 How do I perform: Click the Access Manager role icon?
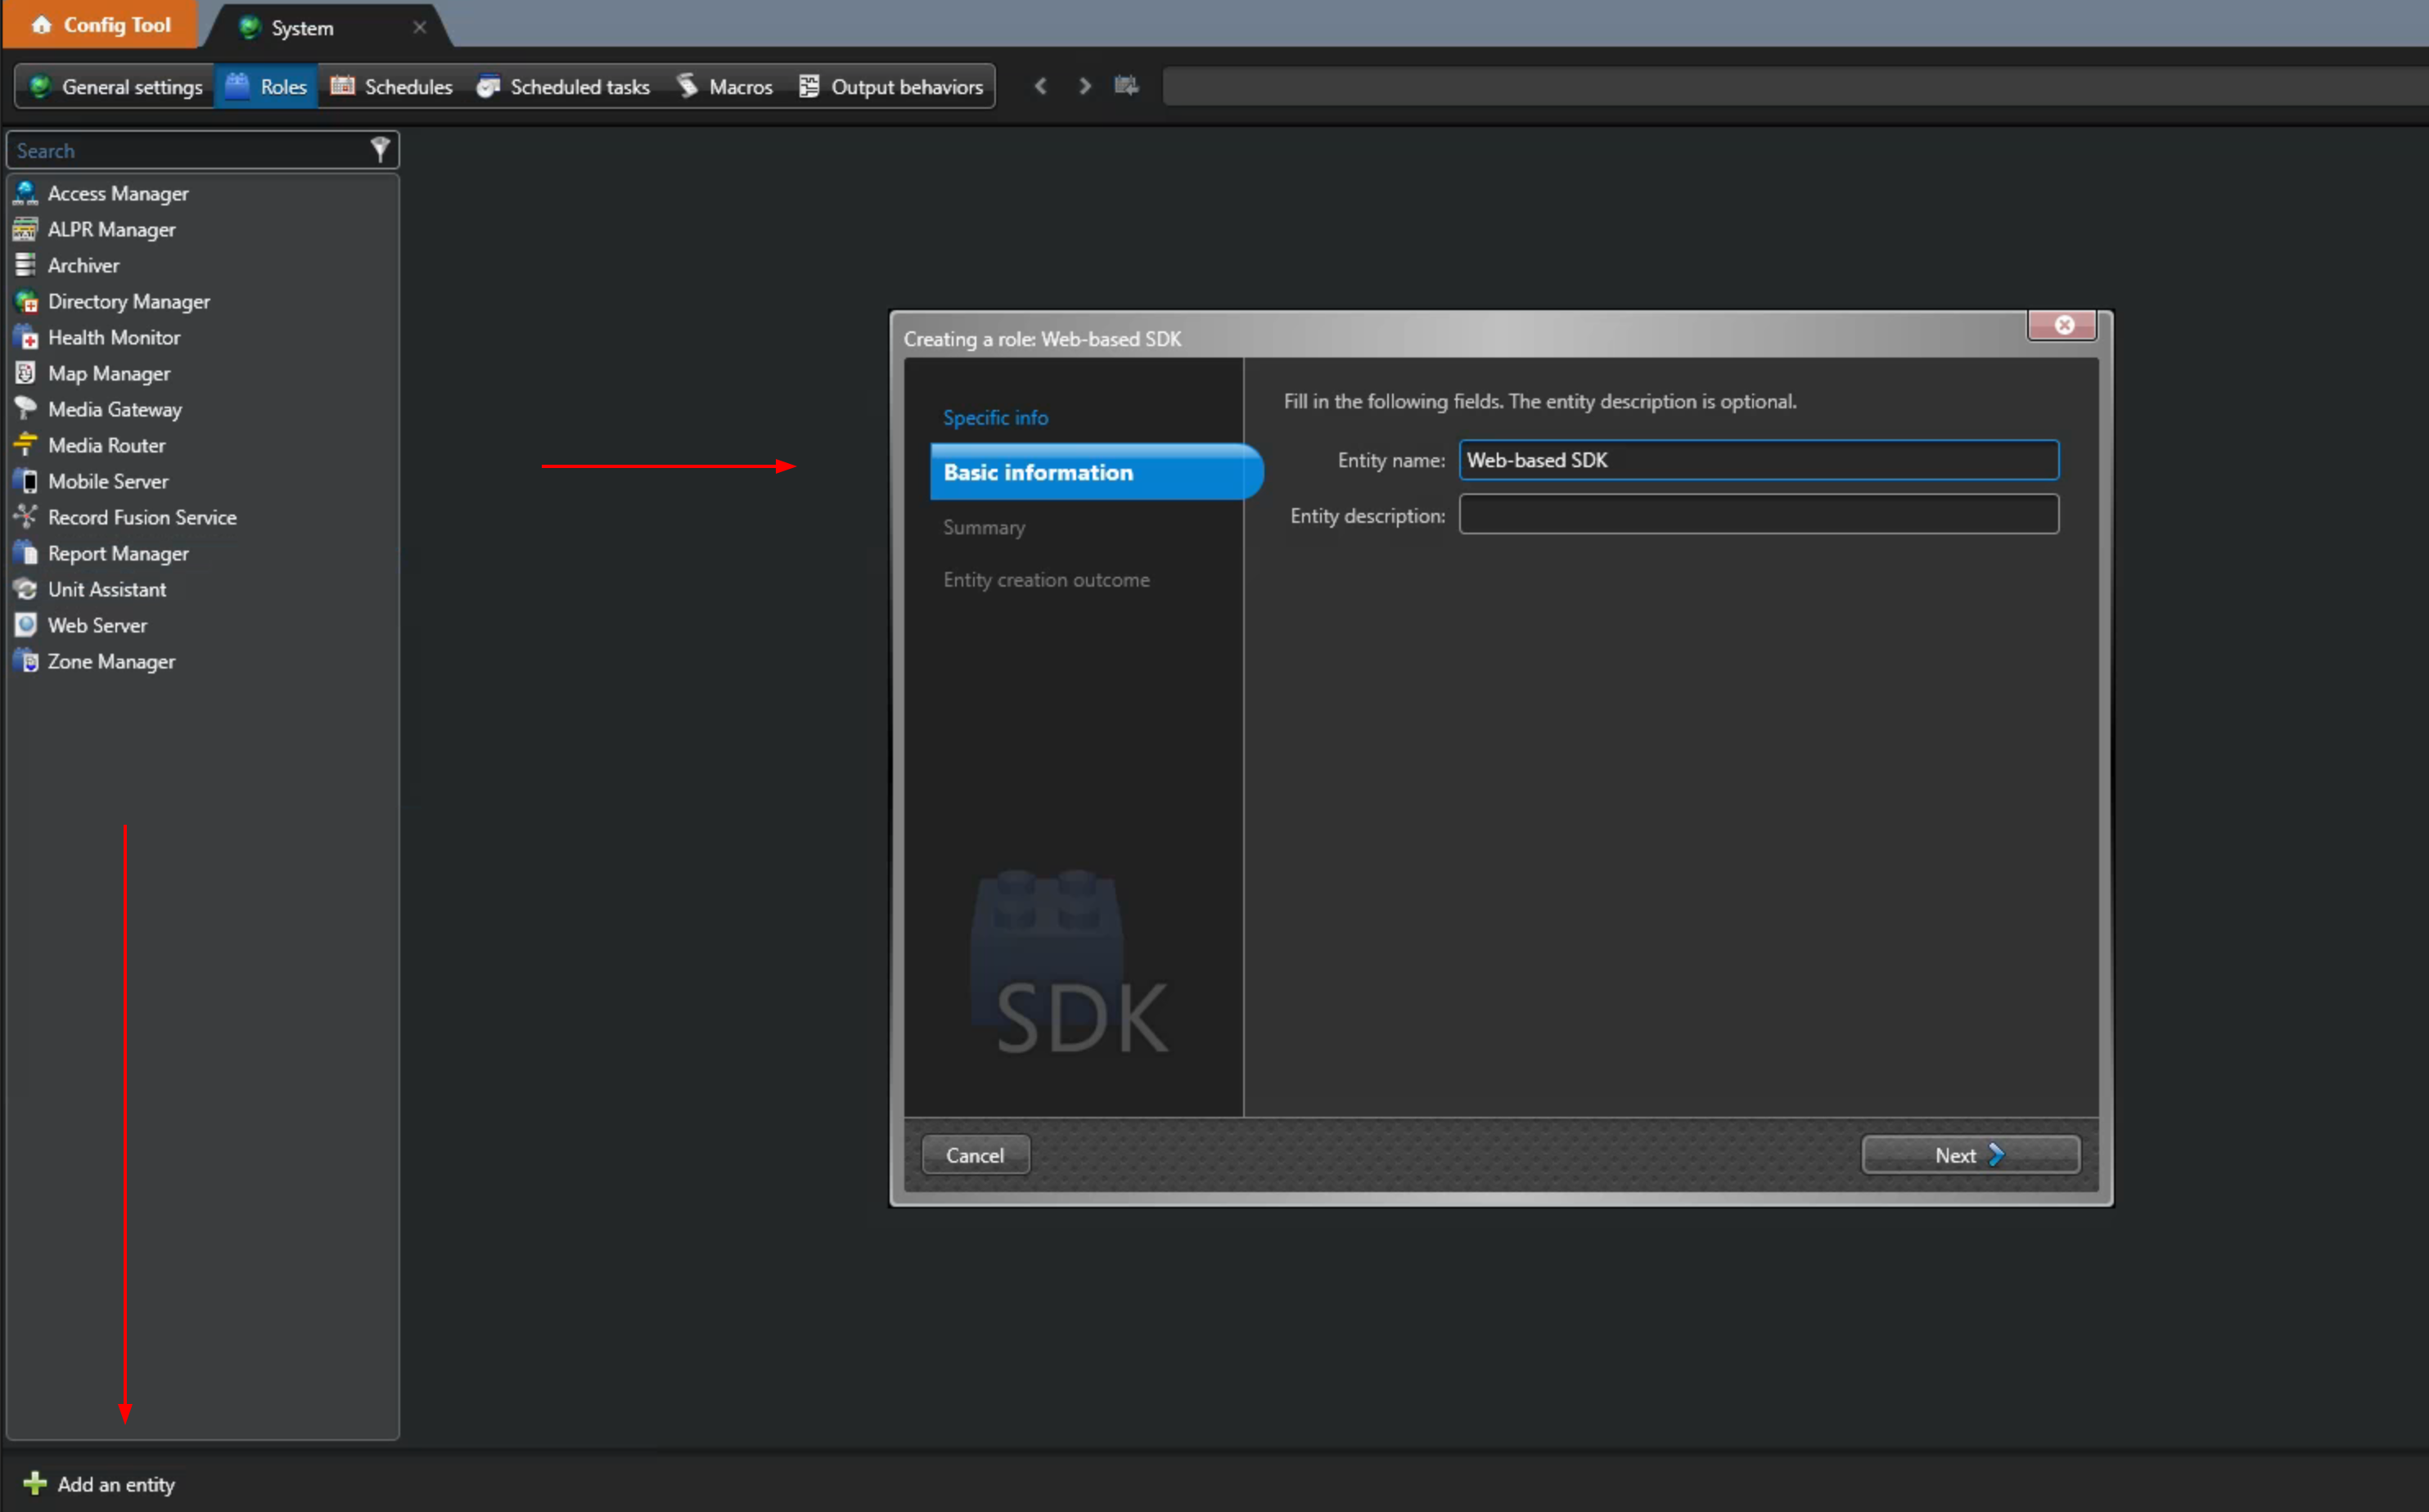[26, 193]
